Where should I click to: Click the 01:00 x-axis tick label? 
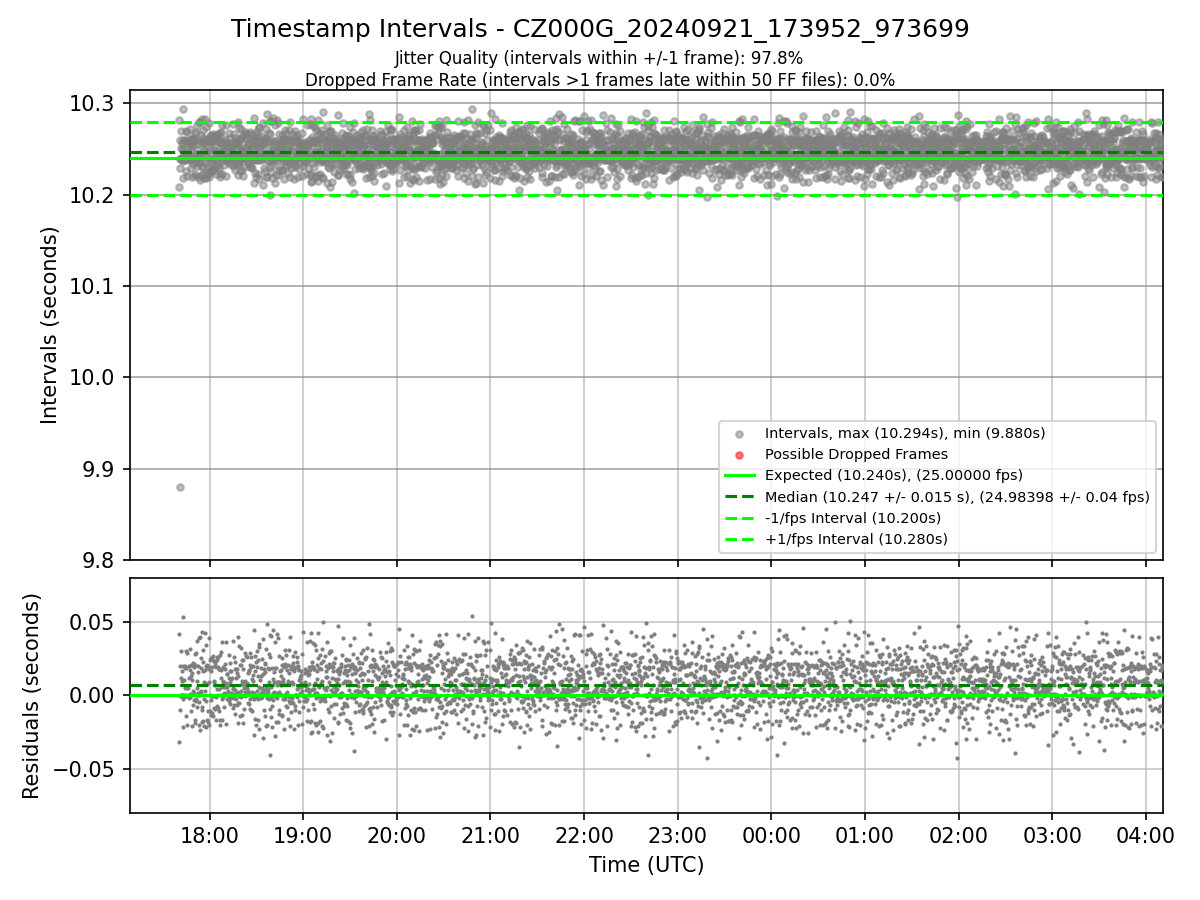pyautogui.click(x=865, y=835)
